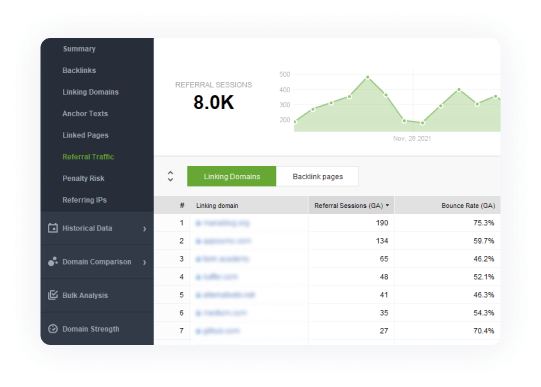Click the Bulk Analysis checklist icon
The width and height of the screenshot is (541, 387).
[53, 295]
